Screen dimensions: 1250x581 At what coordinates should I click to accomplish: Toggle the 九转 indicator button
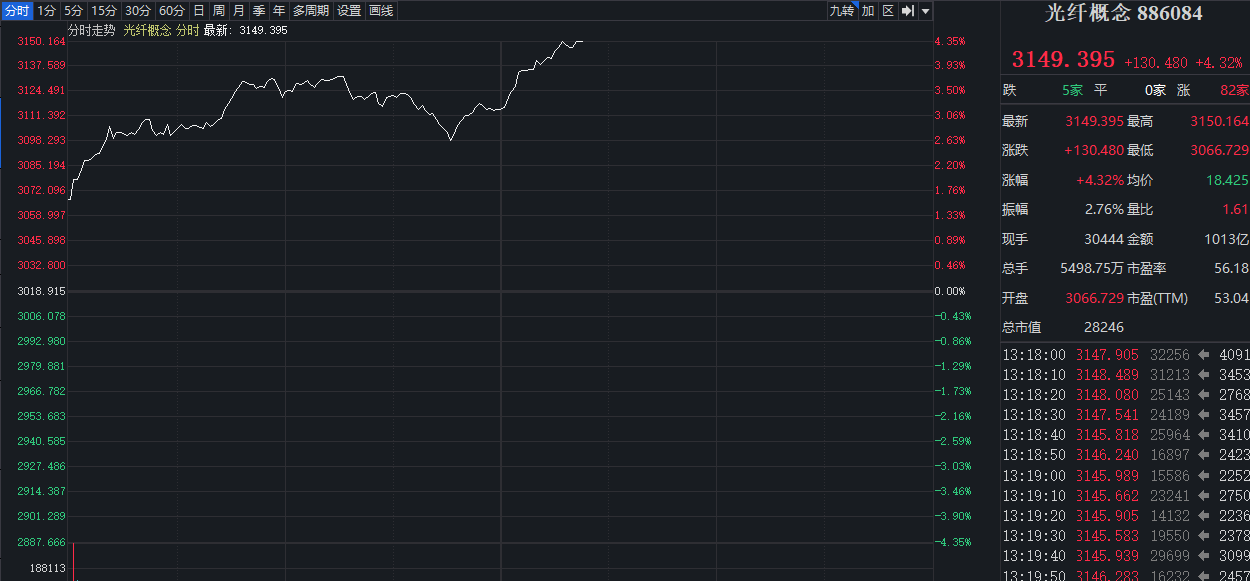point(842,11)
